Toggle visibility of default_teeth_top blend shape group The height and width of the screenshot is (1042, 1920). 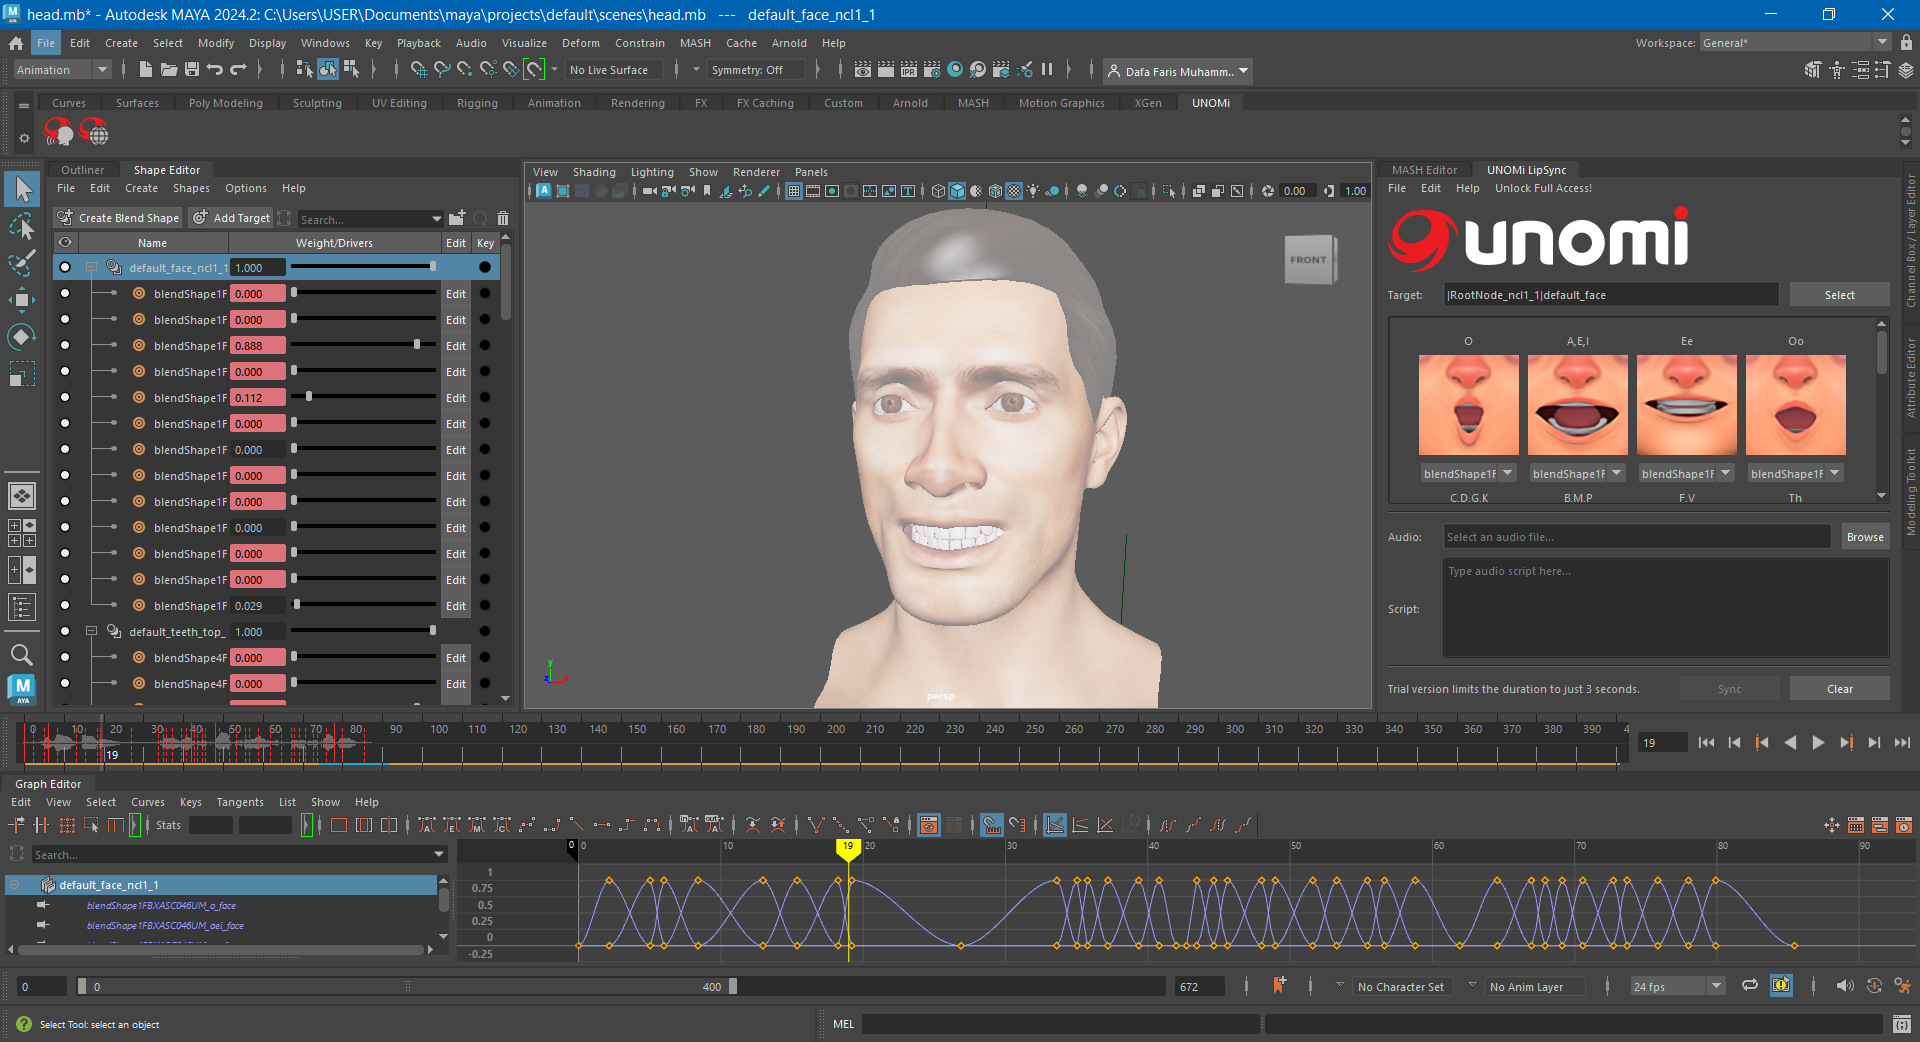pos(65,632)
